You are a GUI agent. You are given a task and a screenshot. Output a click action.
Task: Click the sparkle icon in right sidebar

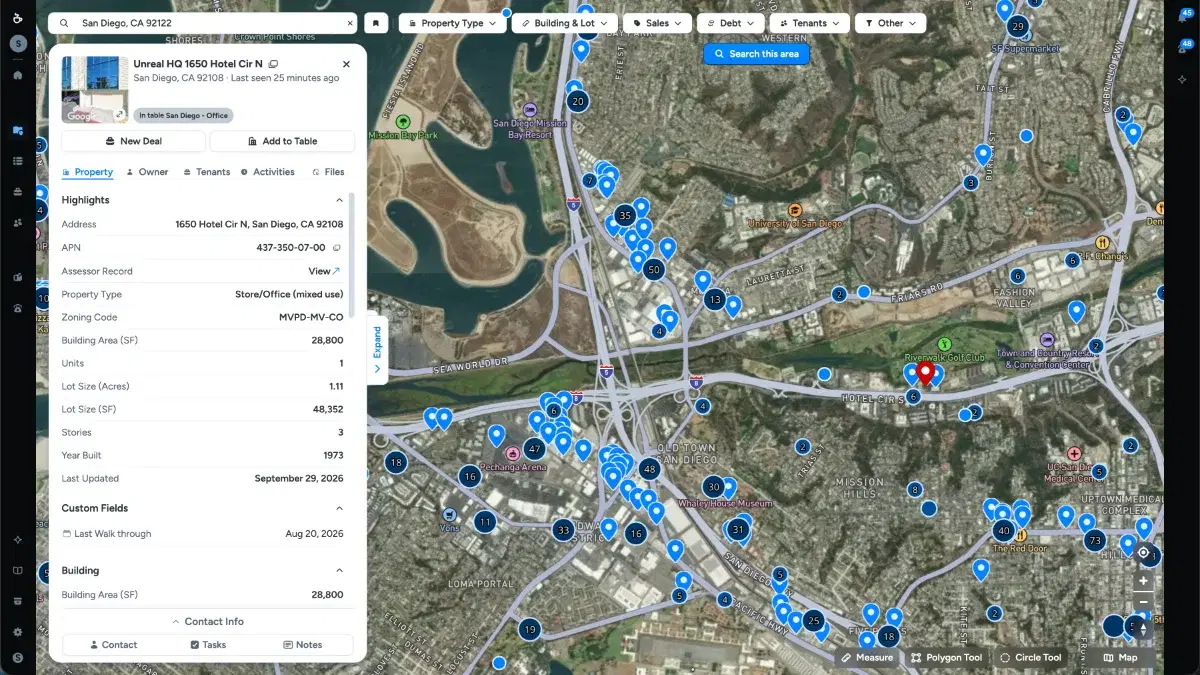click(1182, 78)
